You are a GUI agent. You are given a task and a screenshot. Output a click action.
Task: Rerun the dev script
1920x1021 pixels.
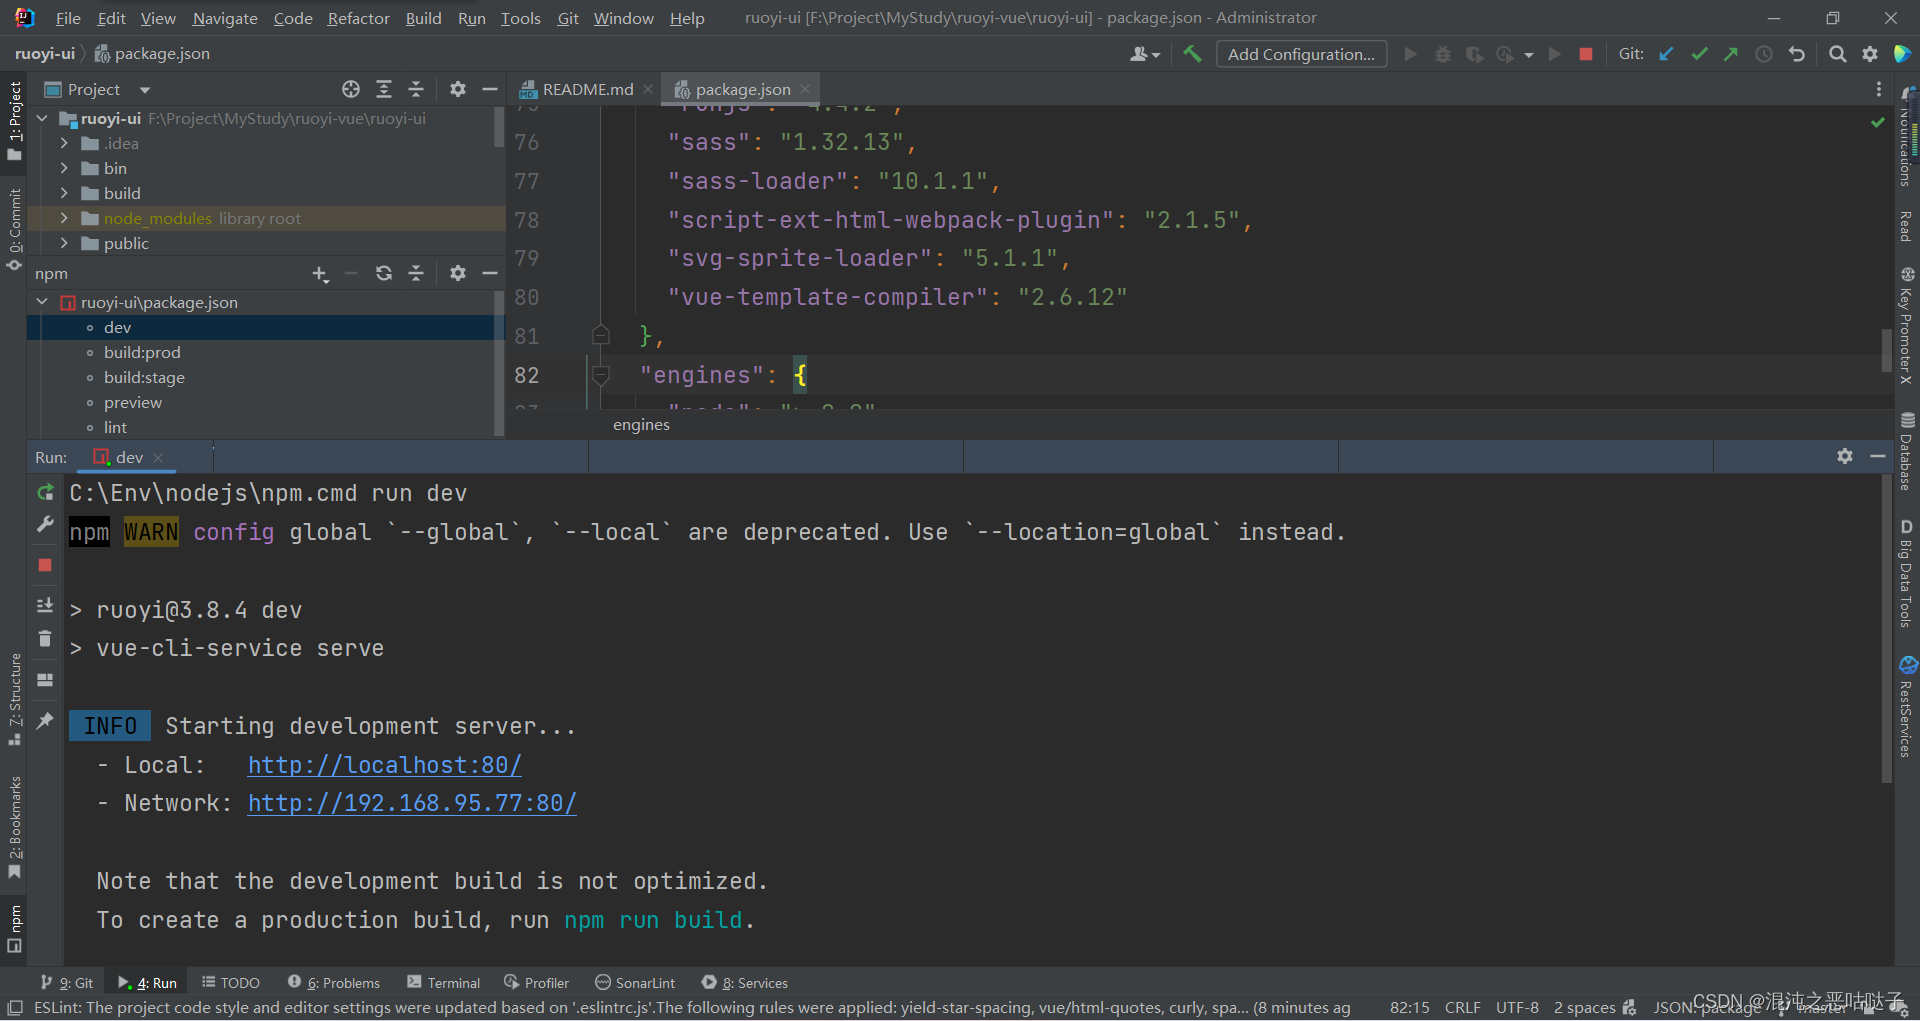pos(45,492)
